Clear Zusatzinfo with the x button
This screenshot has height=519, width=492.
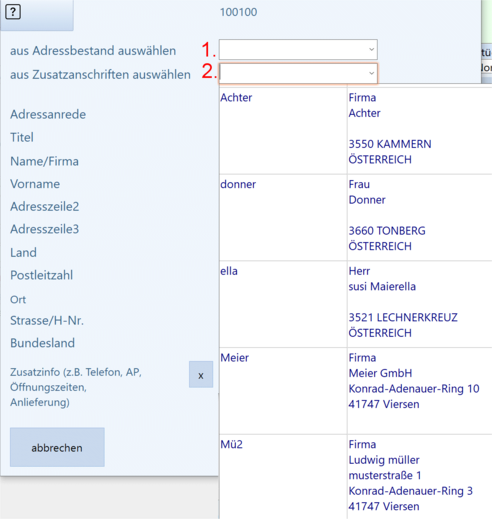point(201,375)
